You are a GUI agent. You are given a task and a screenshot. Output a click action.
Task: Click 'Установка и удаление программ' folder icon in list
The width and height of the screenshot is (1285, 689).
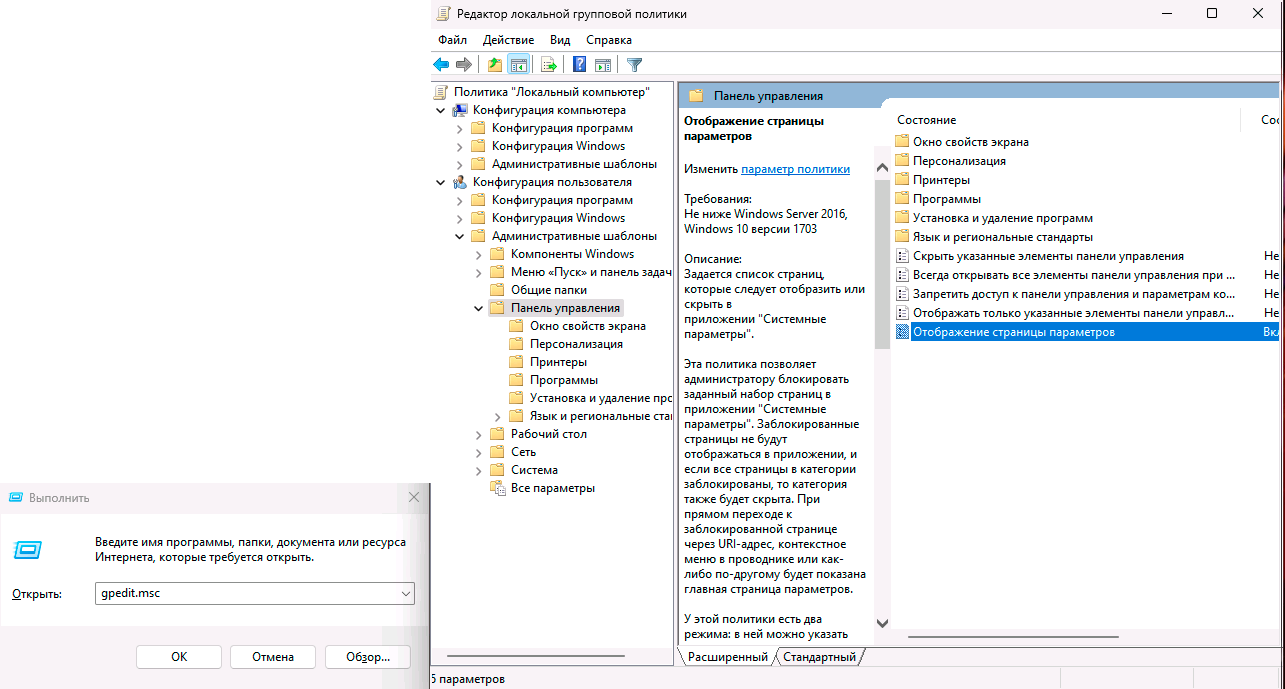pos(902,218)
